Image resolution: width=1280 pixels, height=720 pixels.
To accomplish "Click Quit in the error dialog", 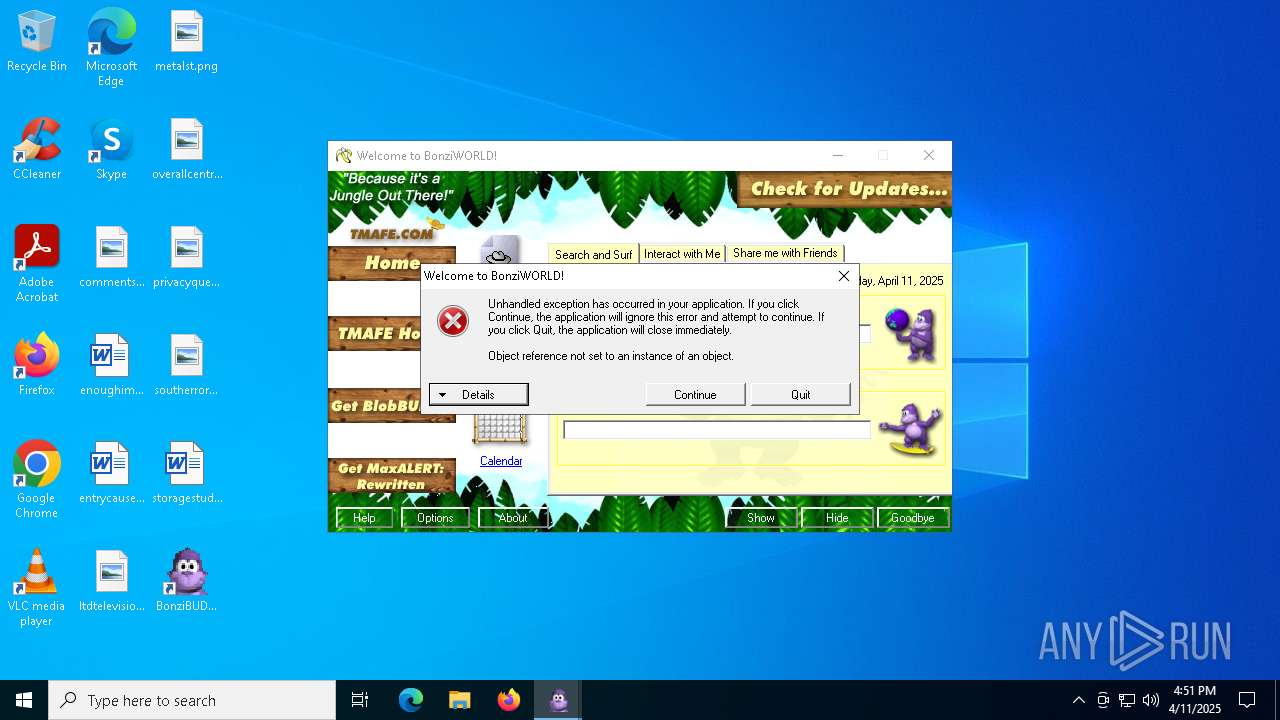I will point(801,394).
